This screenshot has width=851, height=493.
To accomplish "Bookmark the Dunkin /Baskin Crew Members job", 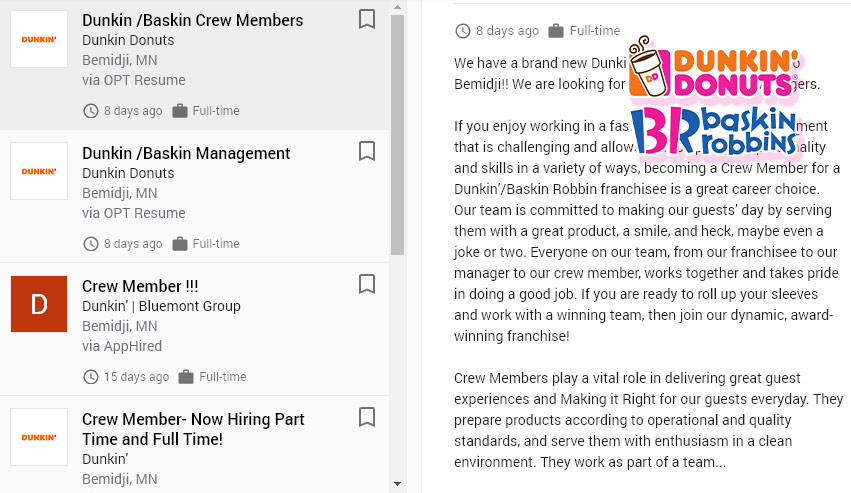I will click(x=367, y=19).
